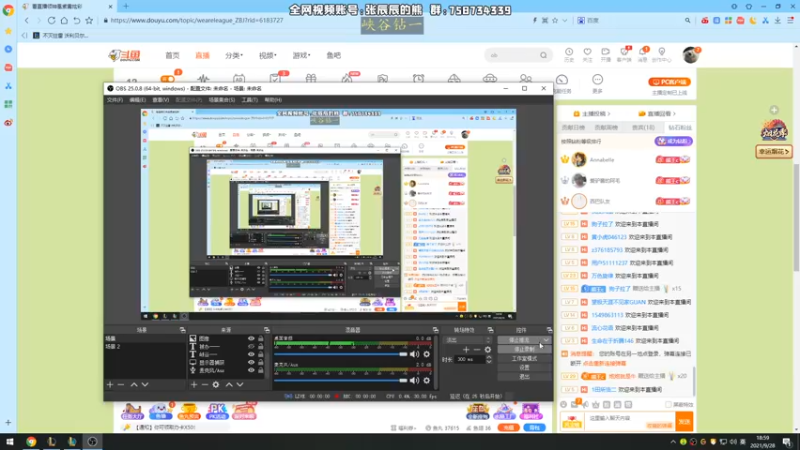This screenshot has width=800, height=450.
Task: Toggle lock on the 图像 source
Action: (261, 338)
